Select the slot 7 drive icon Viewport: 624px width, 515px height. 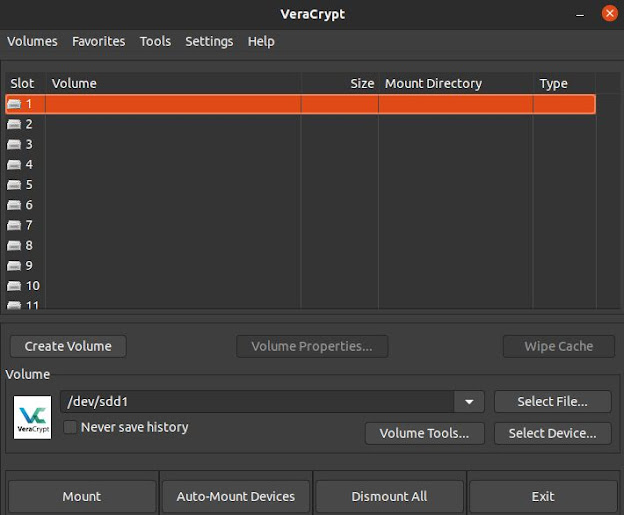[14, 225]
